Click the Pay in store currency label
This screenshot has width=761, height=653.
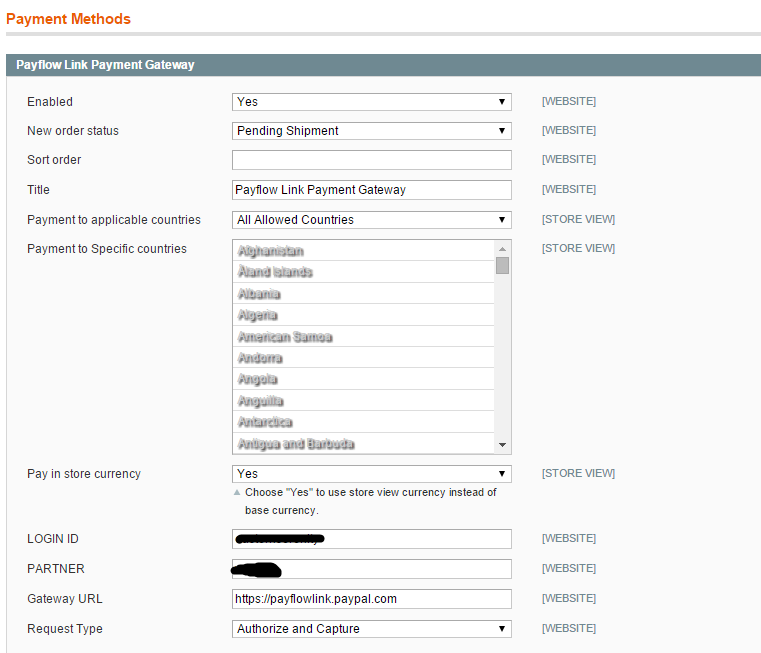84,474
